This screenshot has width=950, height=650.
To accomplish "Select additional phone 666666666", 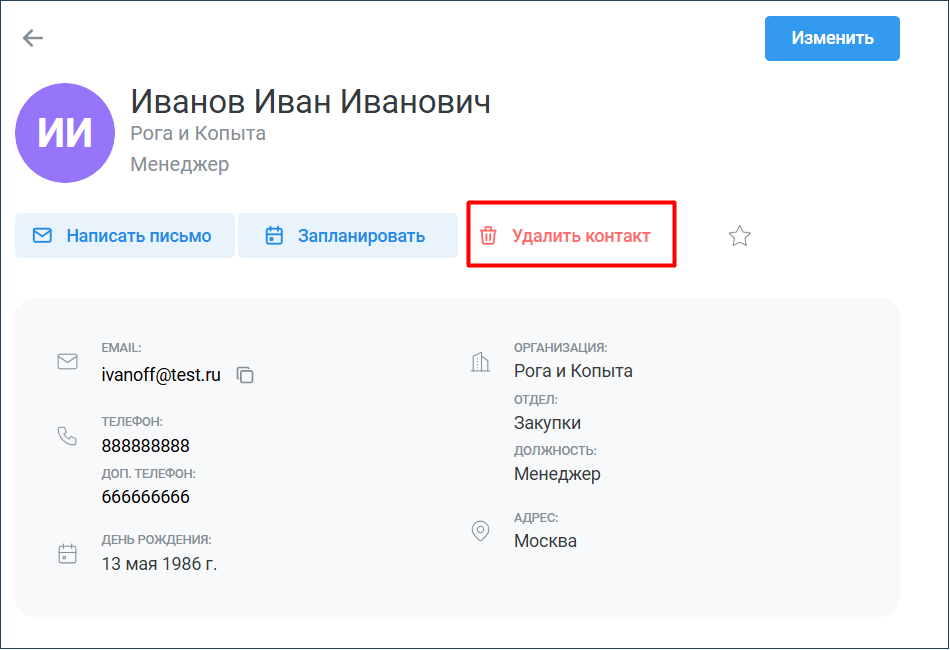I will click(145, 497).
